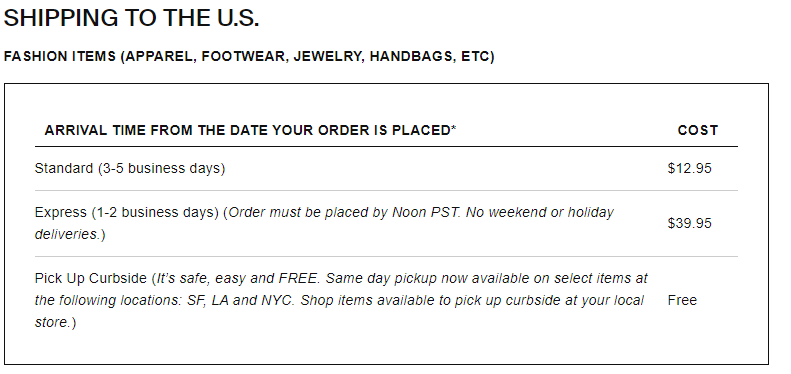Viewport: 791px width, 374px height.
Task: Select the word "HANDBAGS" in the subheading
Action: tap(411, 56)
